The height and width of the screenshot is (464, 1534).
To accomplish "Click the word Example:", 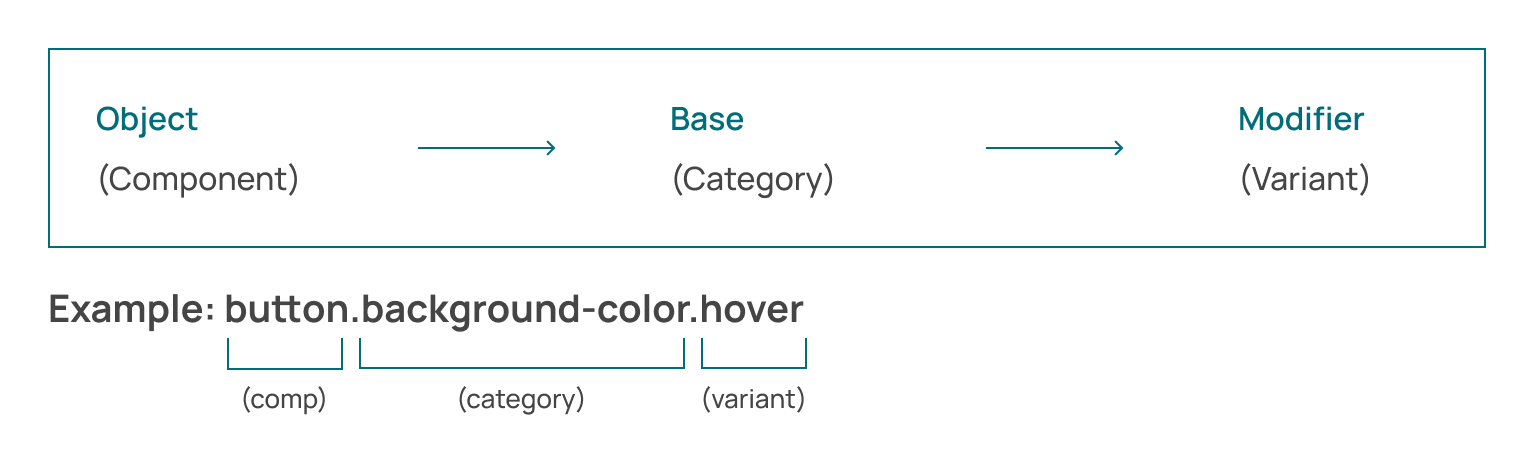I will point(132,310).
